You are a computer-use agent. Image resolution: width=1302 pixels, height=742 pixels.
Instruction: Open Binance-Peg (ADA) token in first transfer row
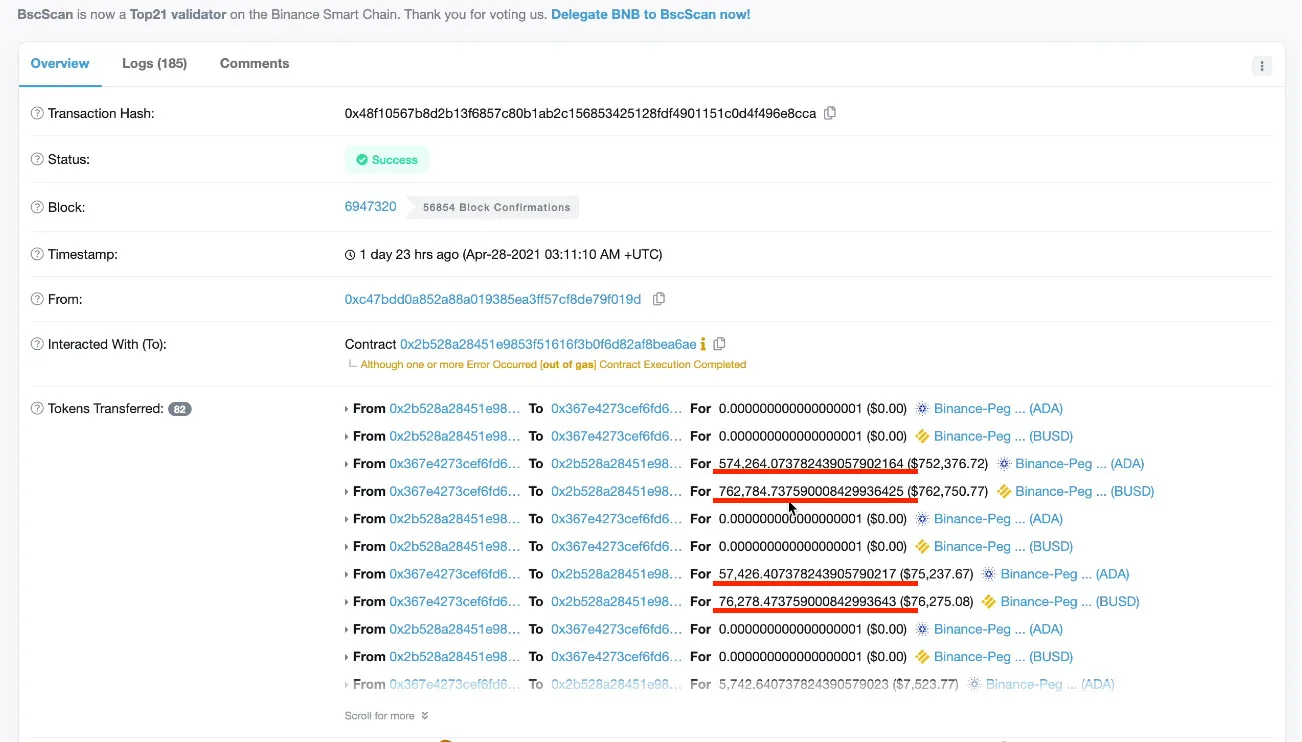[998, 408]
